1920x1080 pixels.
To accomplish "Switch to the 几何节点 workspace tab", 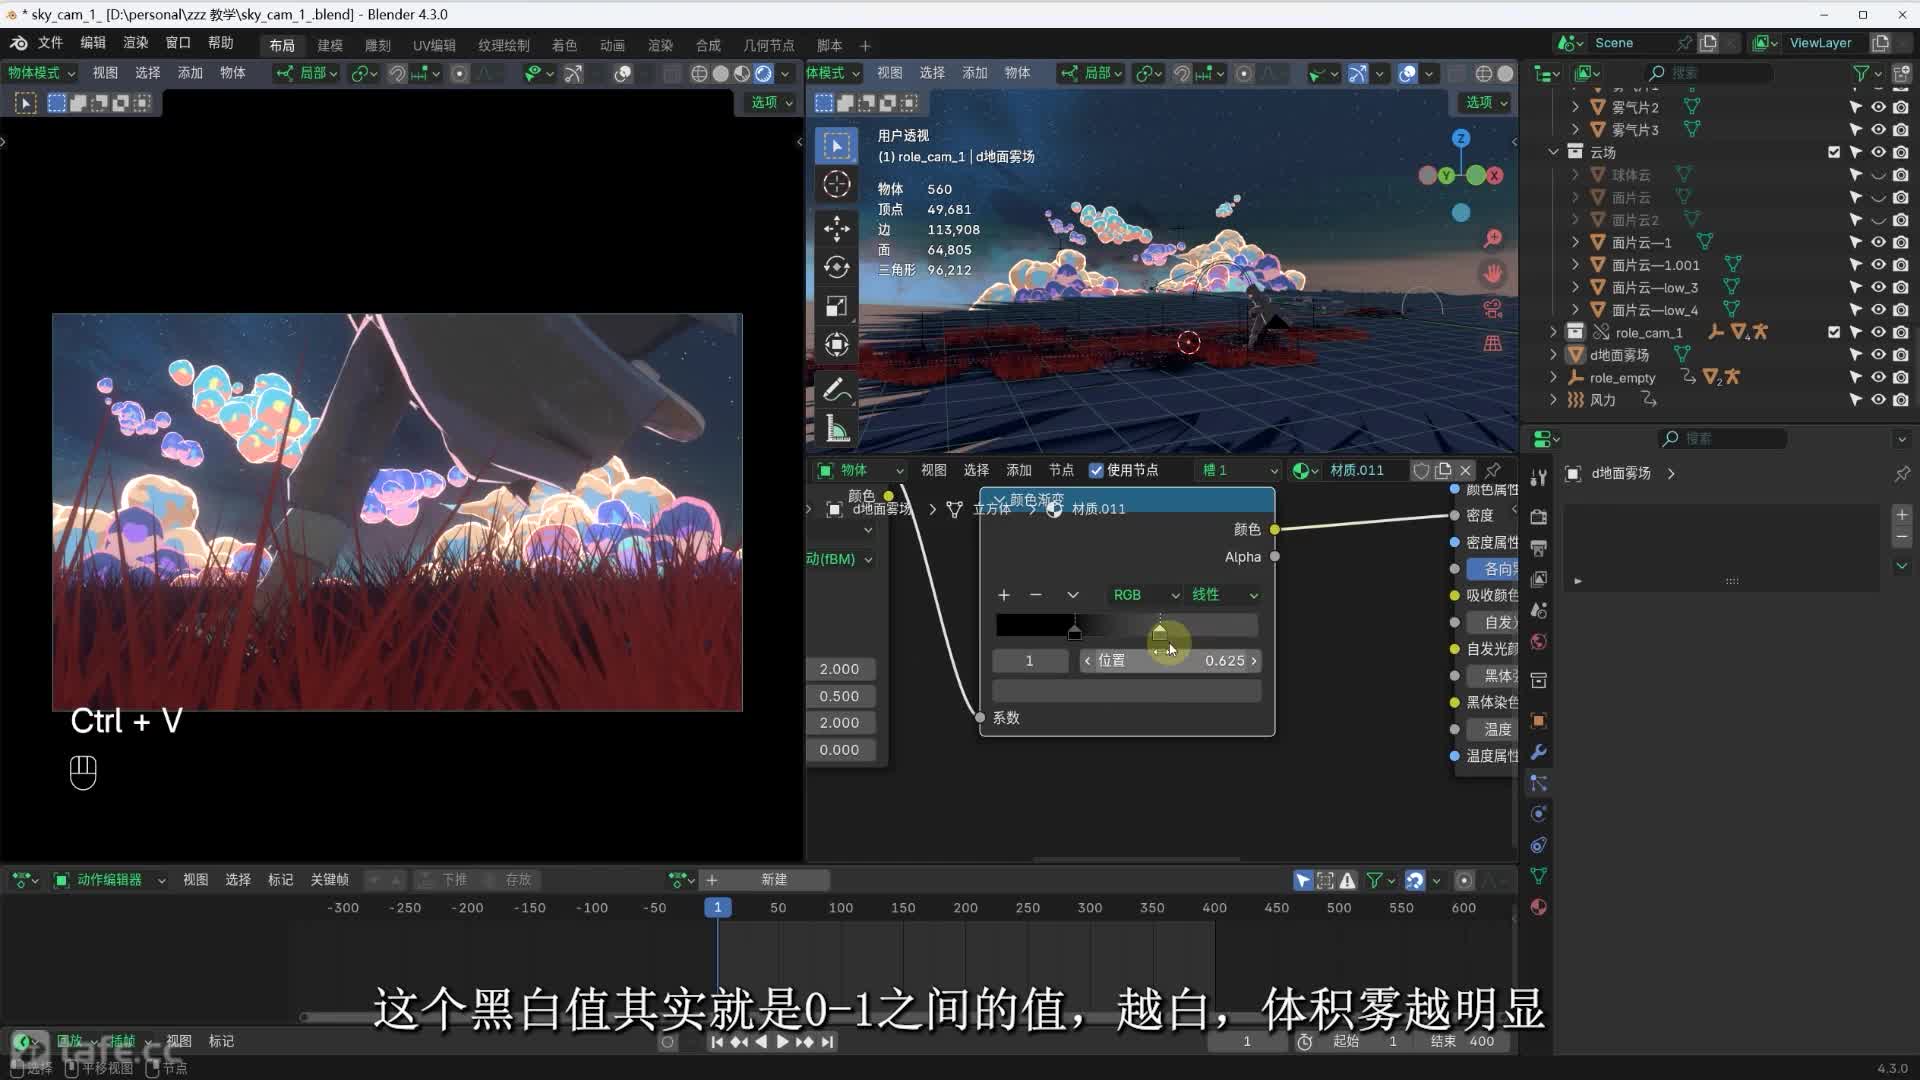I will [x=768, y=45].
